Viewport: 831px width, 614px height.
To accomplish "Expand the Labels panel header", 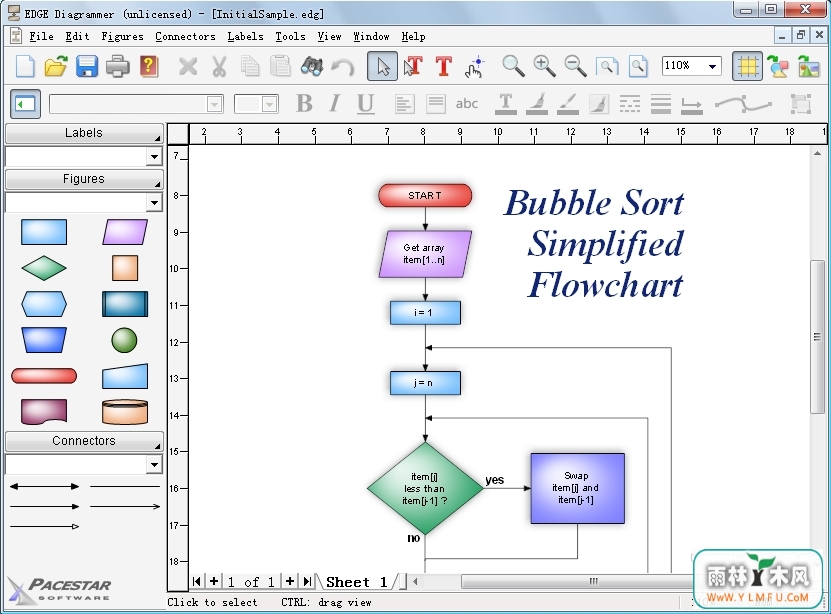I will click(84, 133).
